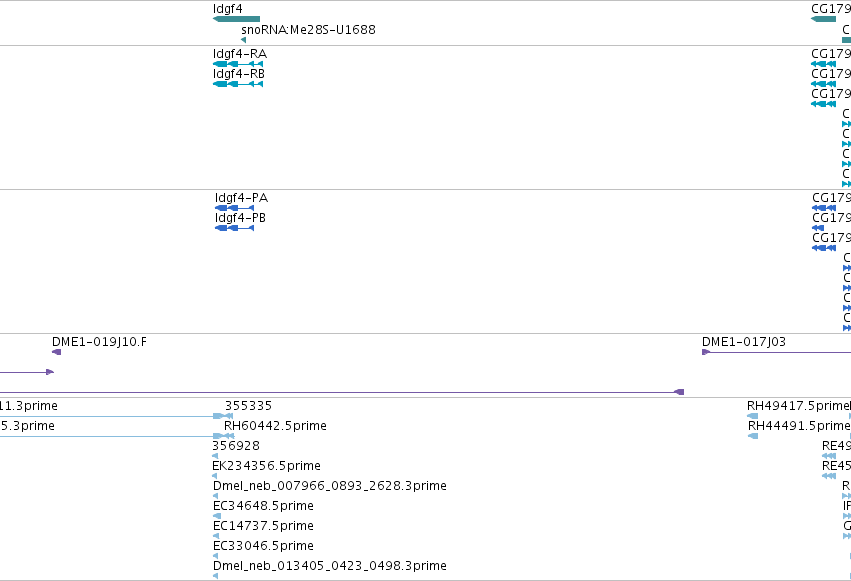This screenshot has height=581, width=851.
Task: Select the EC14737.5prime label
Action: coord(263,526)
